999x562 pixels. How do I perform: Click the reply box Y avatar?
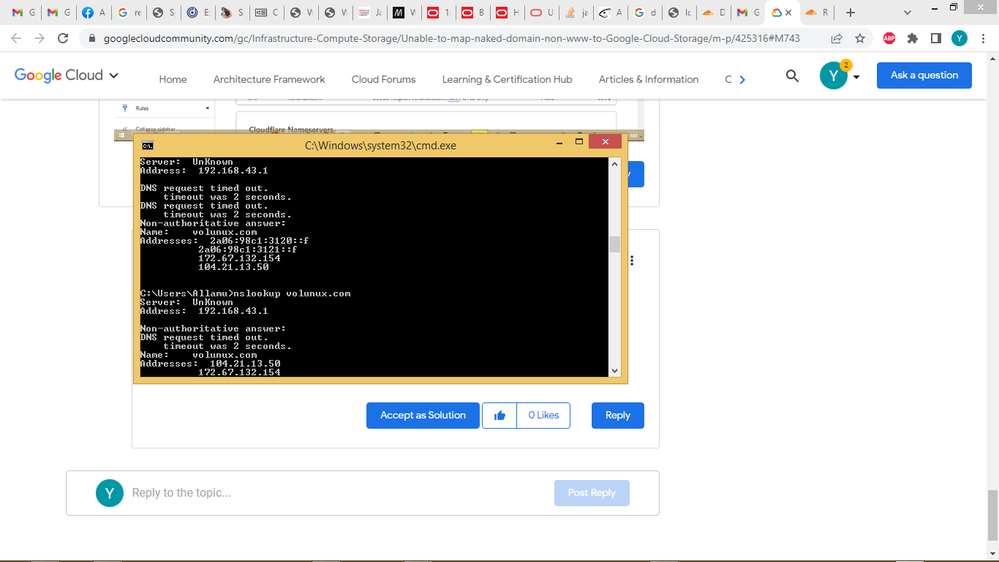point(110,493)
